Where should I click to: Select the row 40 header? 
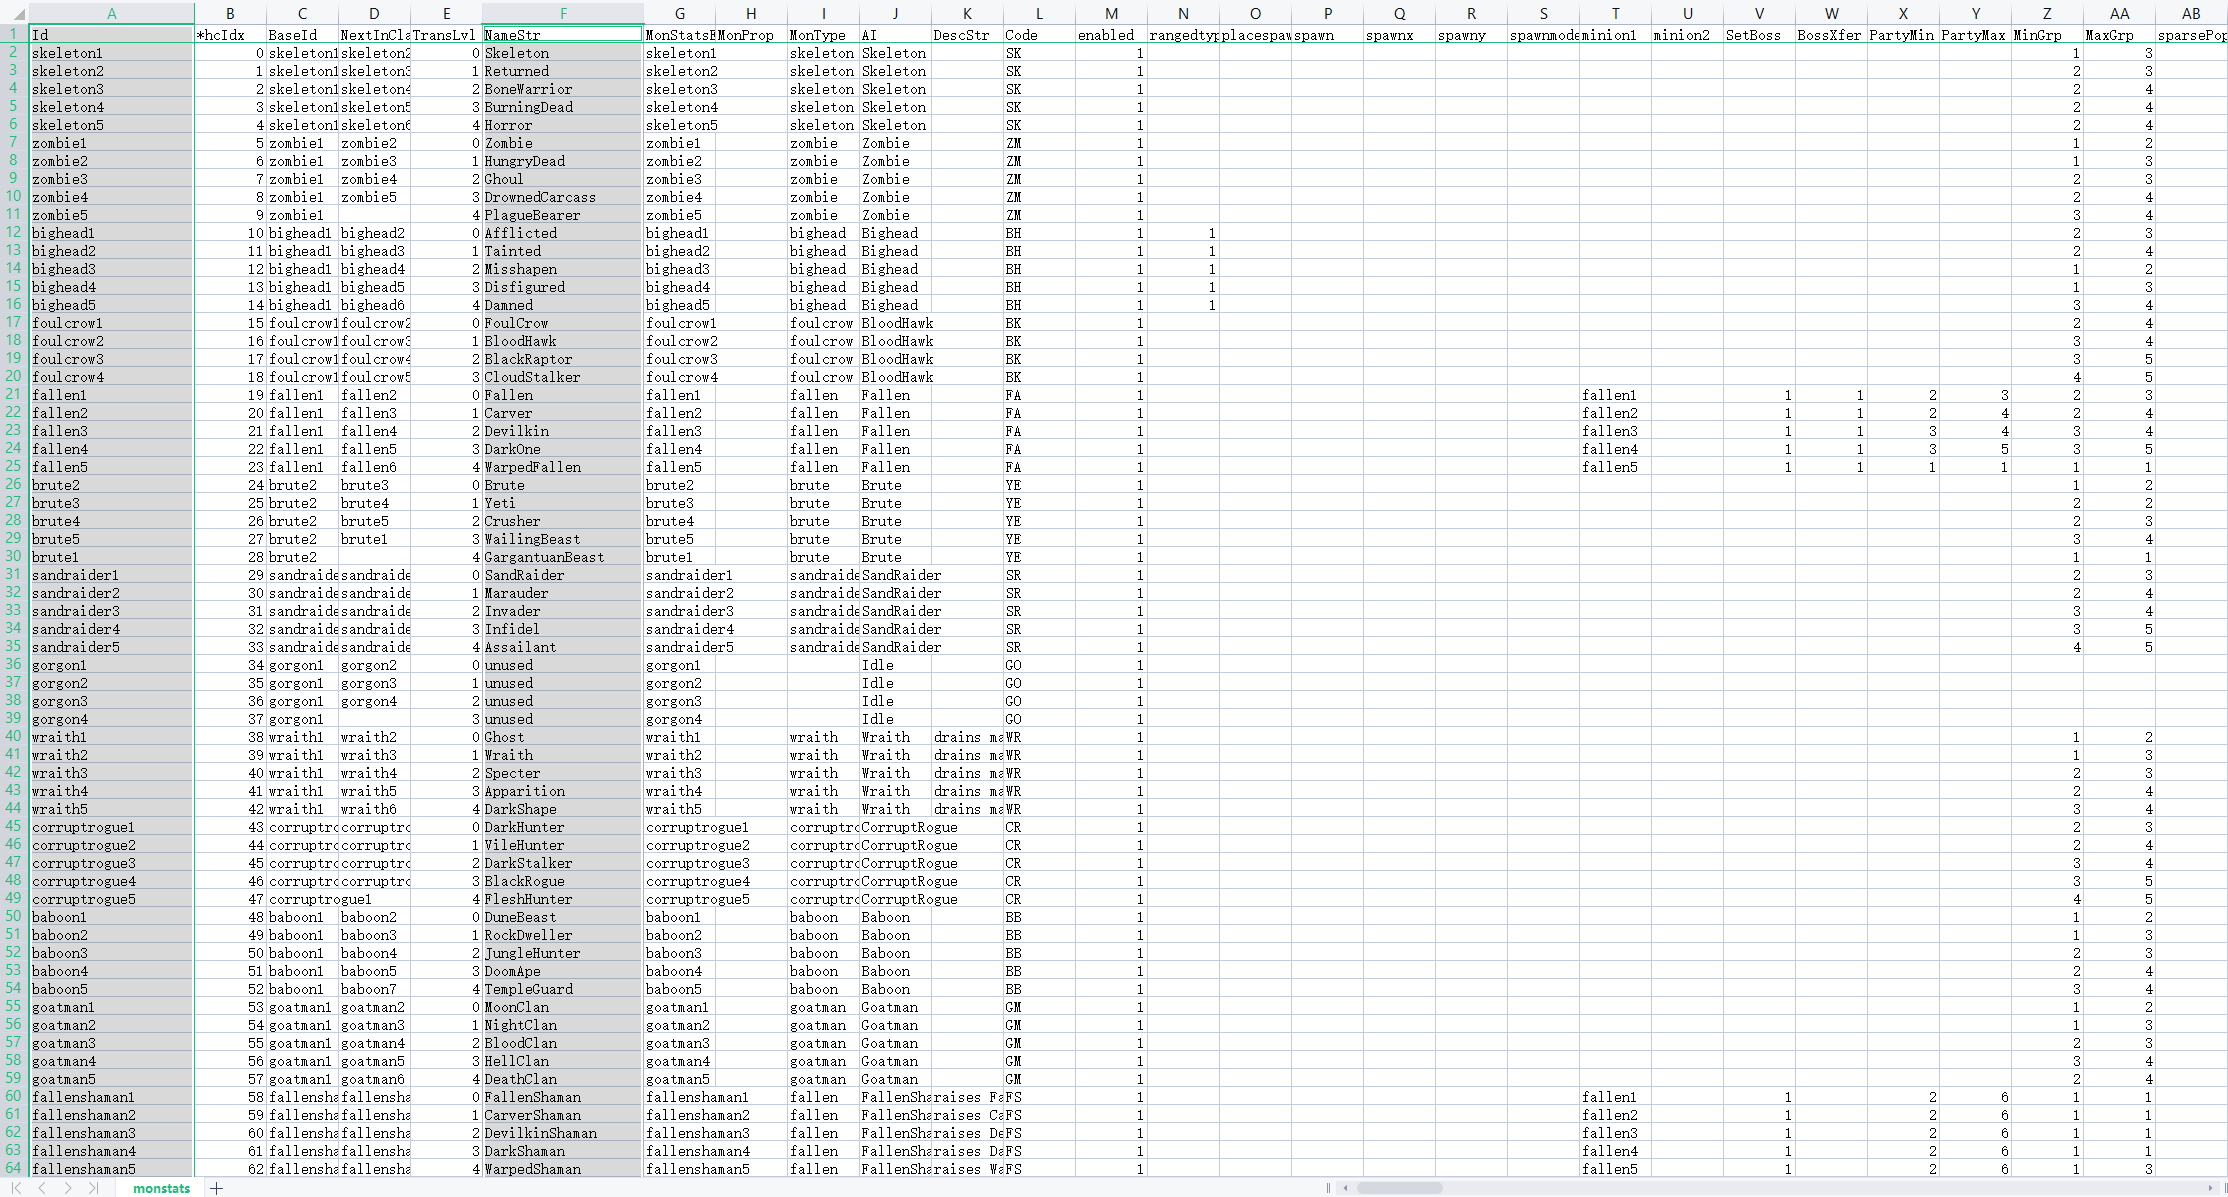tap(14, 736)
